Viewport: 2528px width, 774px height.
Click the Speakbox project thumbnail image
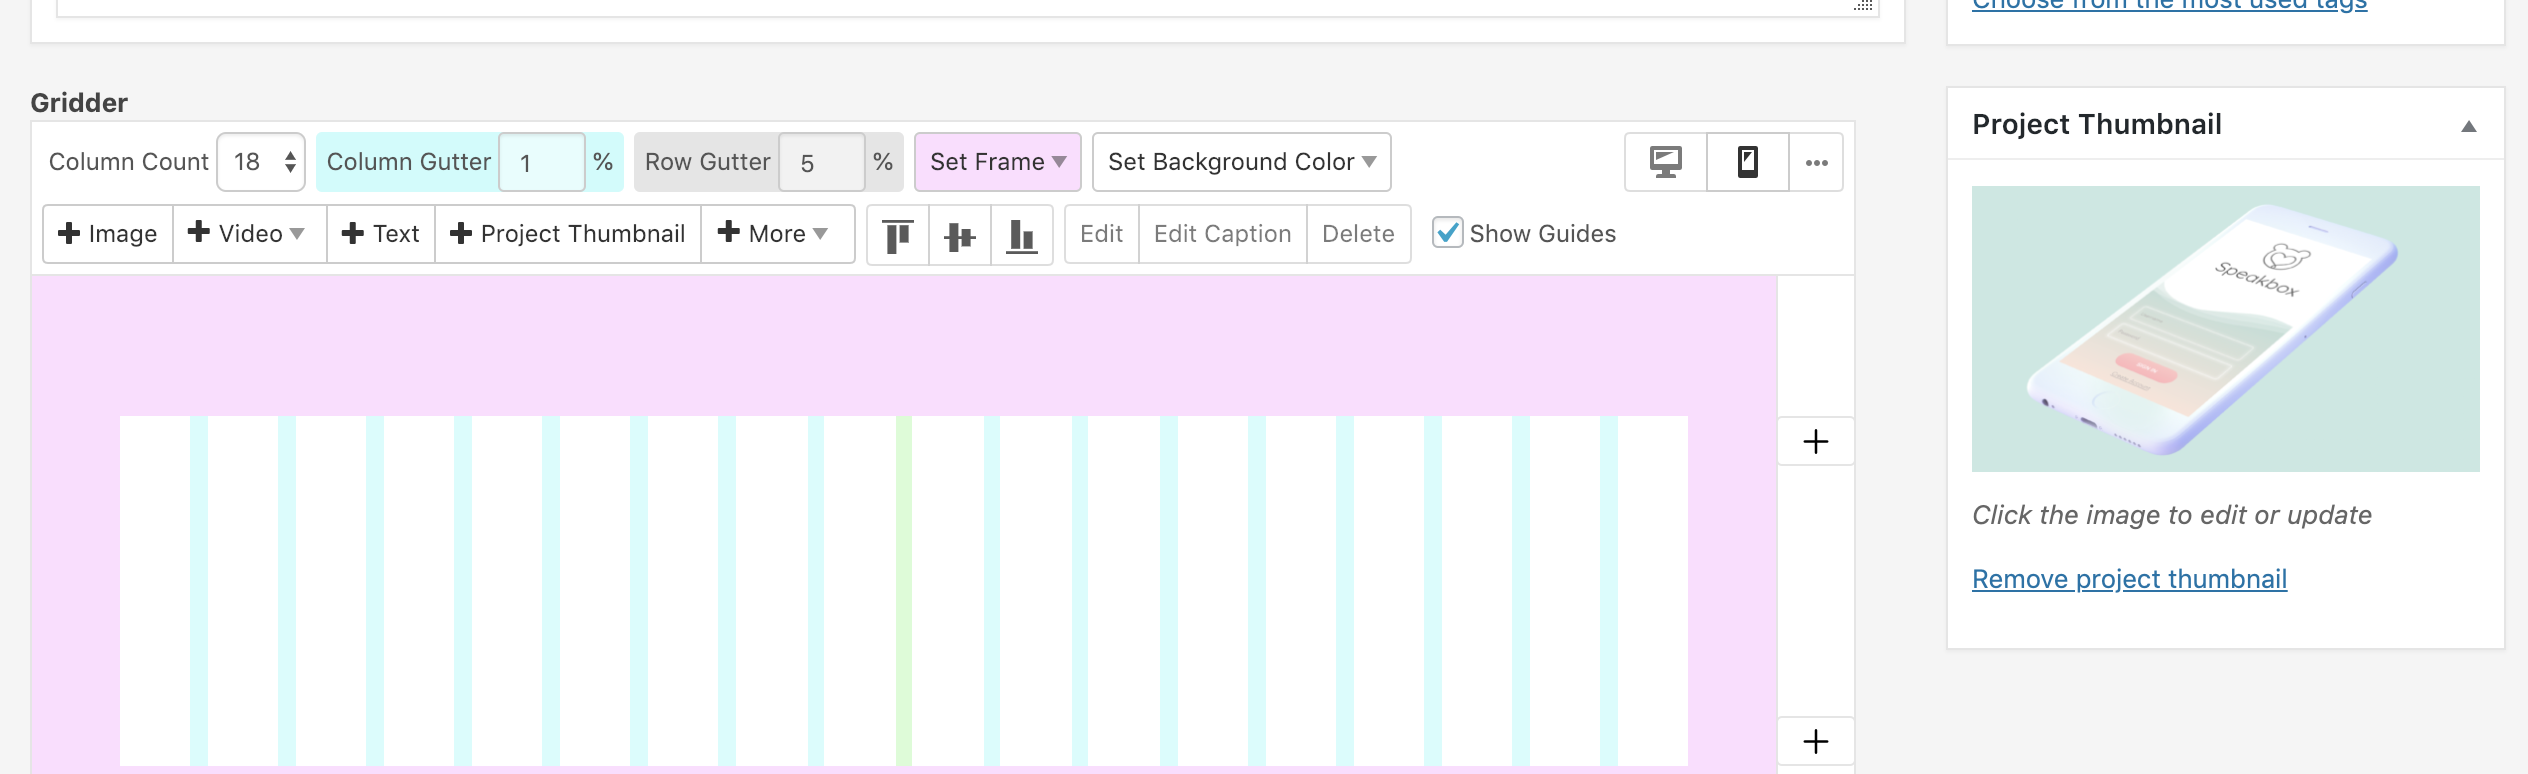click(2225, 329)
